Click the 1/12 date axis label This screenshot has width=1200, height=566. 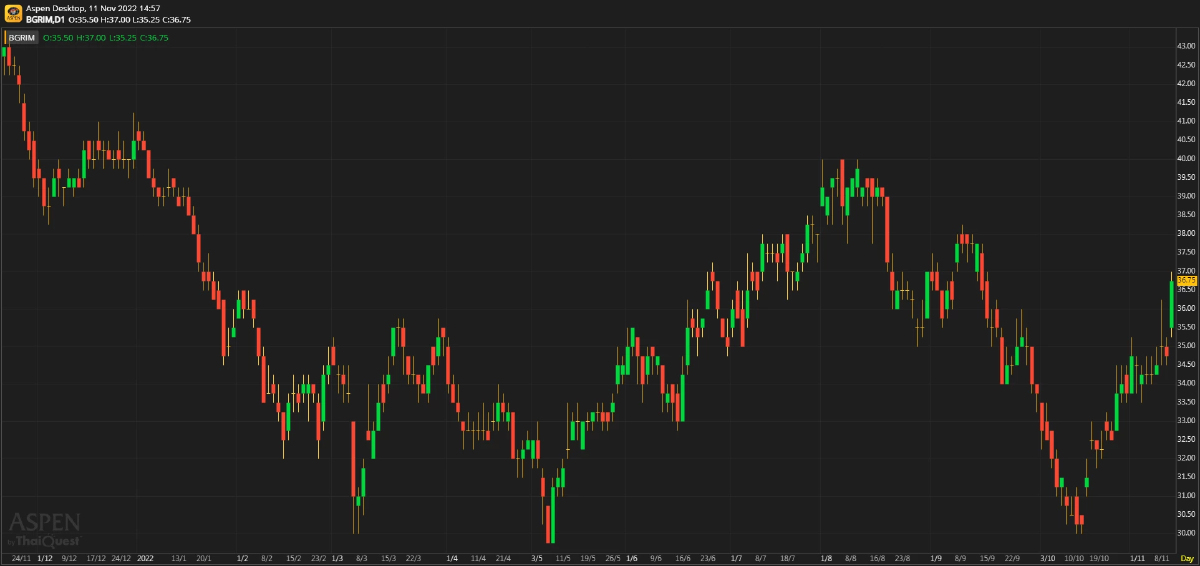pyautogui.click(x=44, y=557)
